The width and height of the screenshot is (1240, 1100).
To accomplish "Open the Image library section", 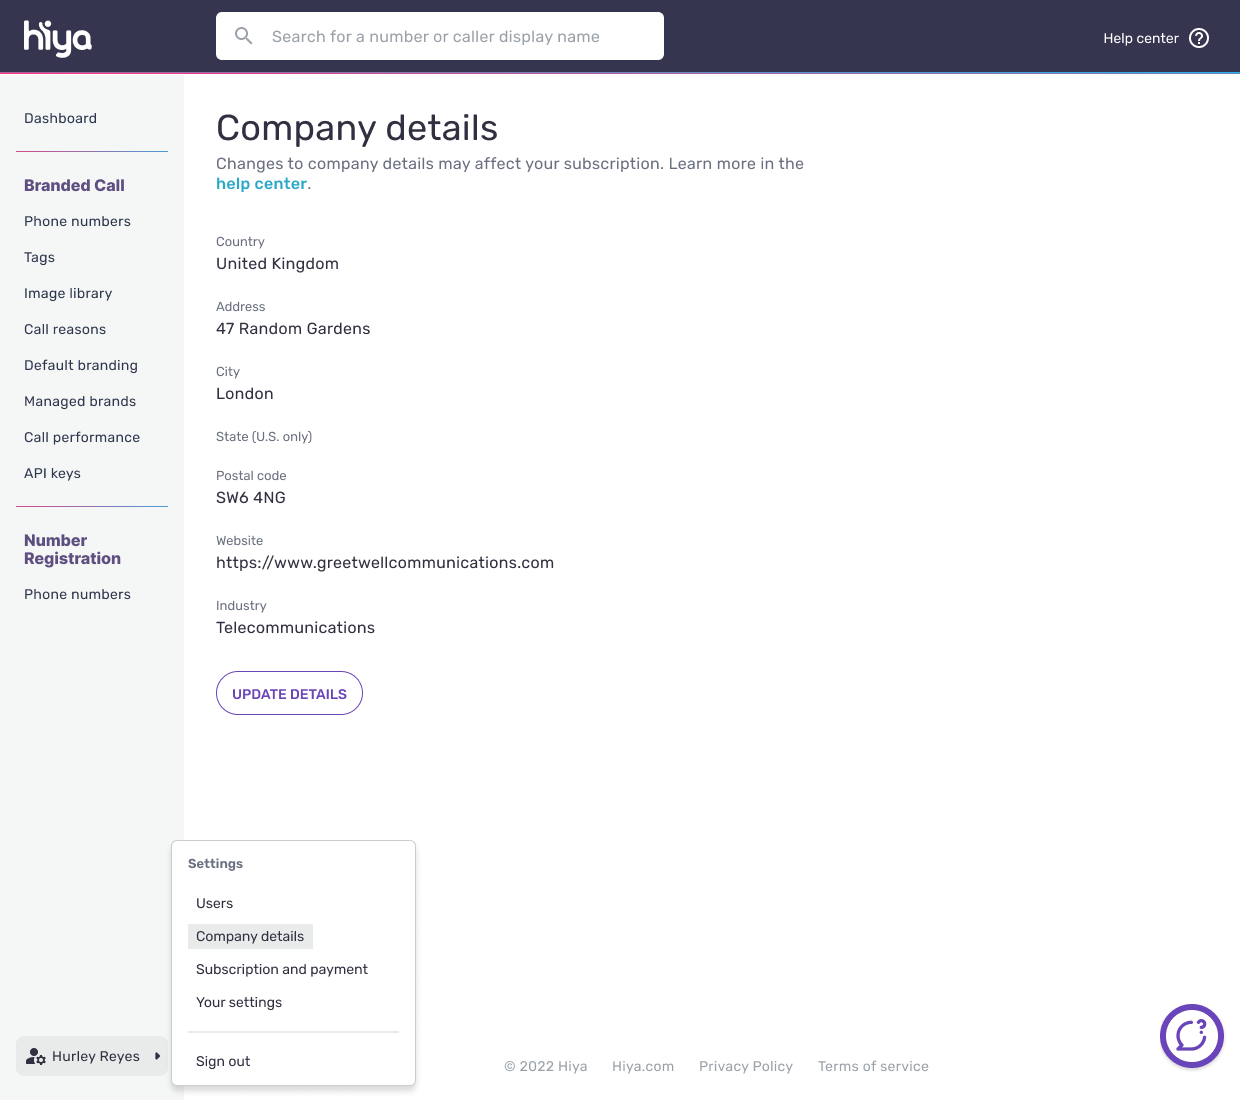I will (68, 293).
